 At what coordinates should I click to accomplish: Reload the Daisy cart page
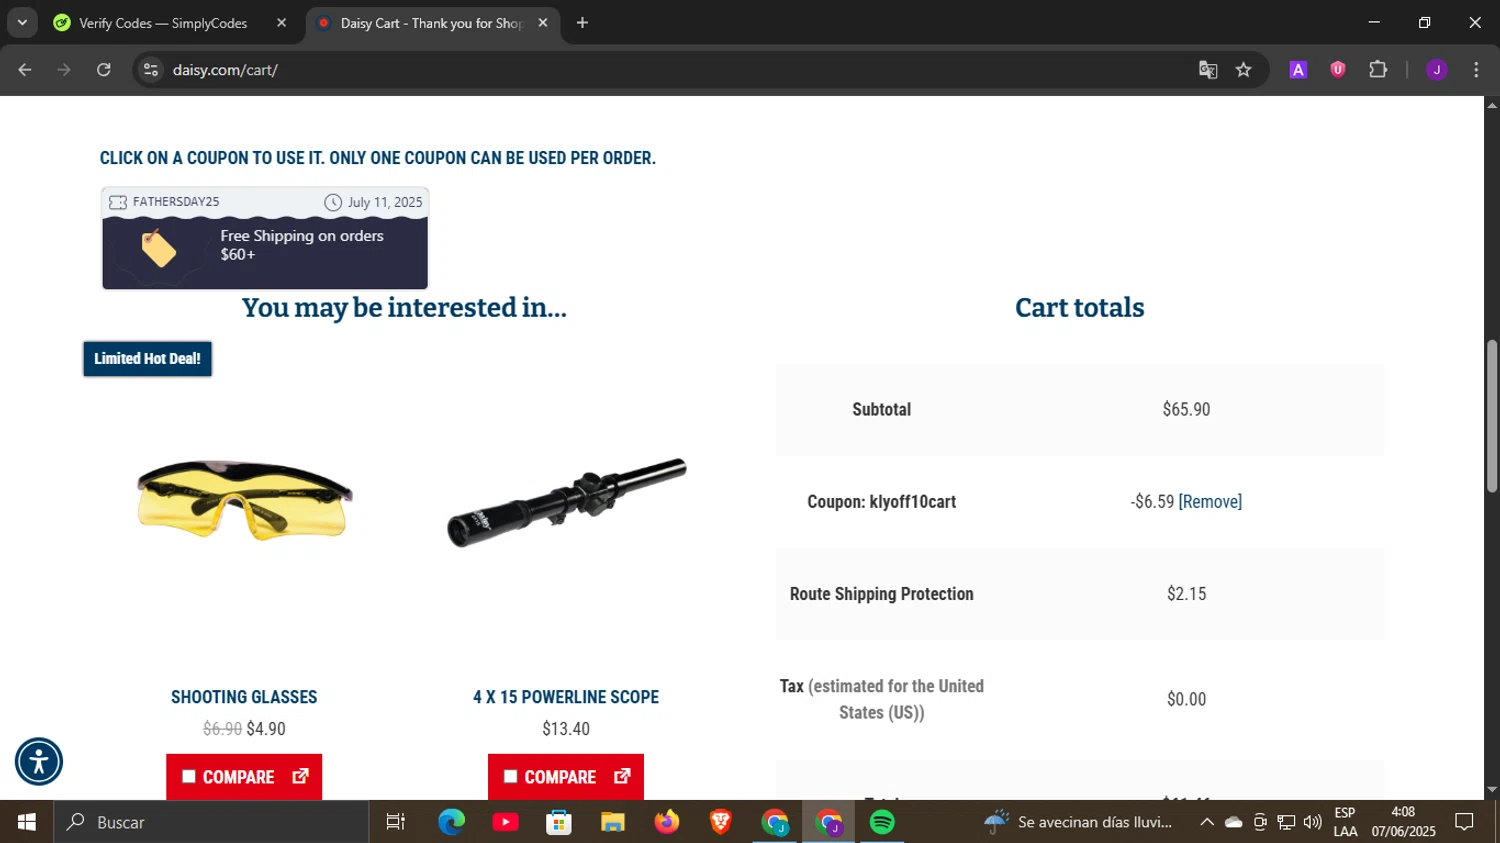tap(103, 69)
